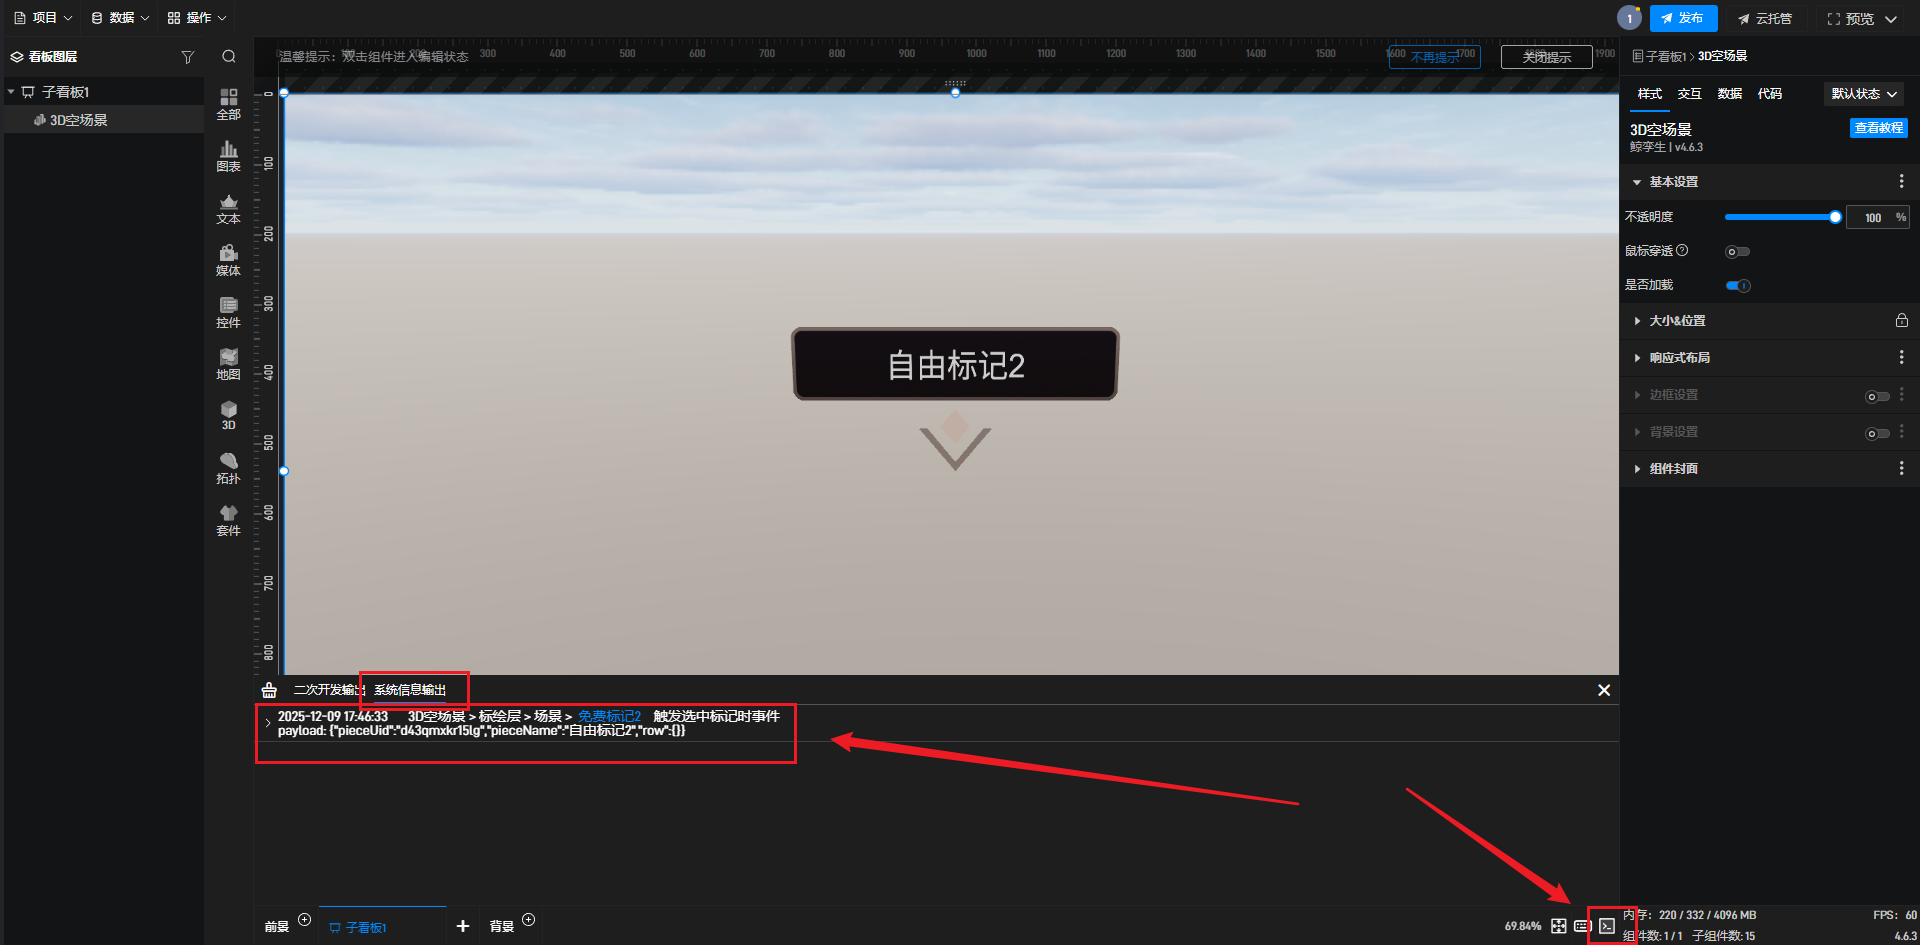The width and height of the screenshot is (1920, 945).
Task: Switch to the 交互 tab
Action: click(1689, 94)
